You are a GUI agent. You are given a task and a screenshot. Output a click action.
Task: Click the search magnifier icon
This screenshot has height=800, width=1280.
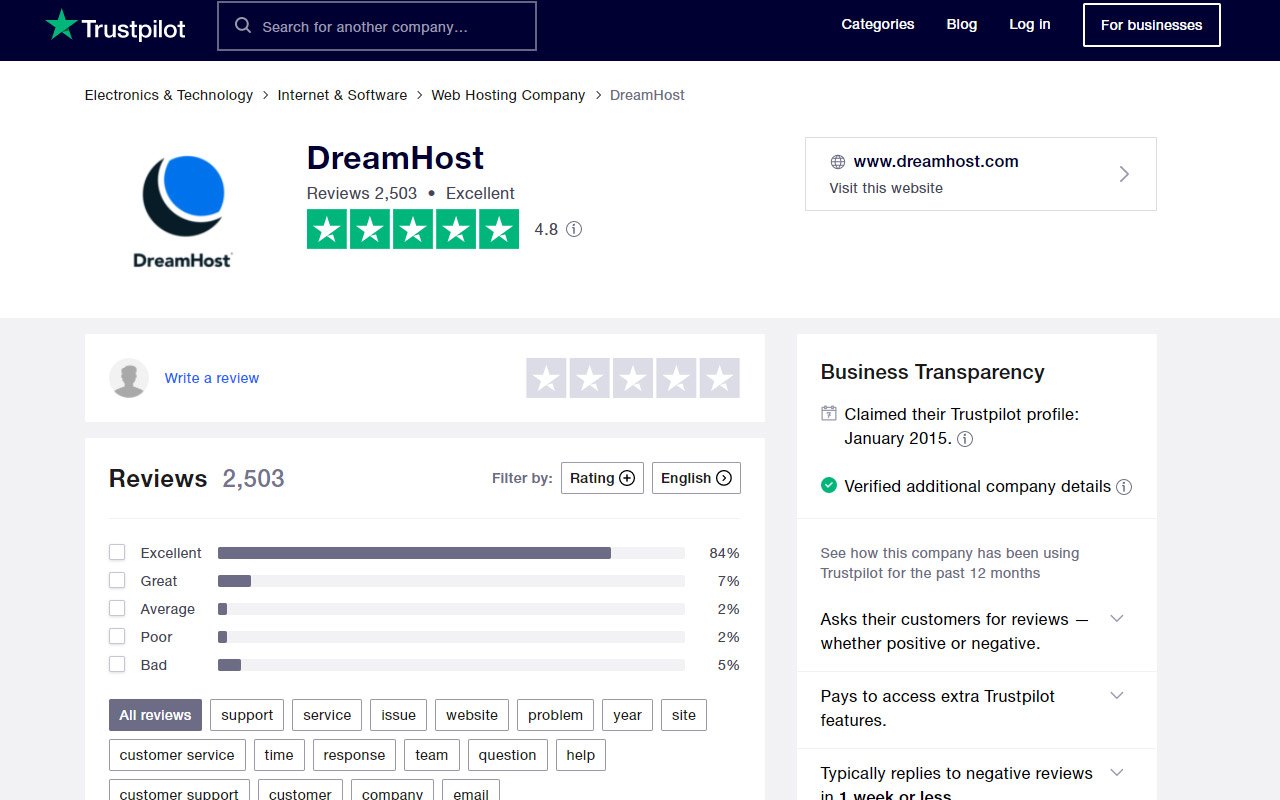243,26
